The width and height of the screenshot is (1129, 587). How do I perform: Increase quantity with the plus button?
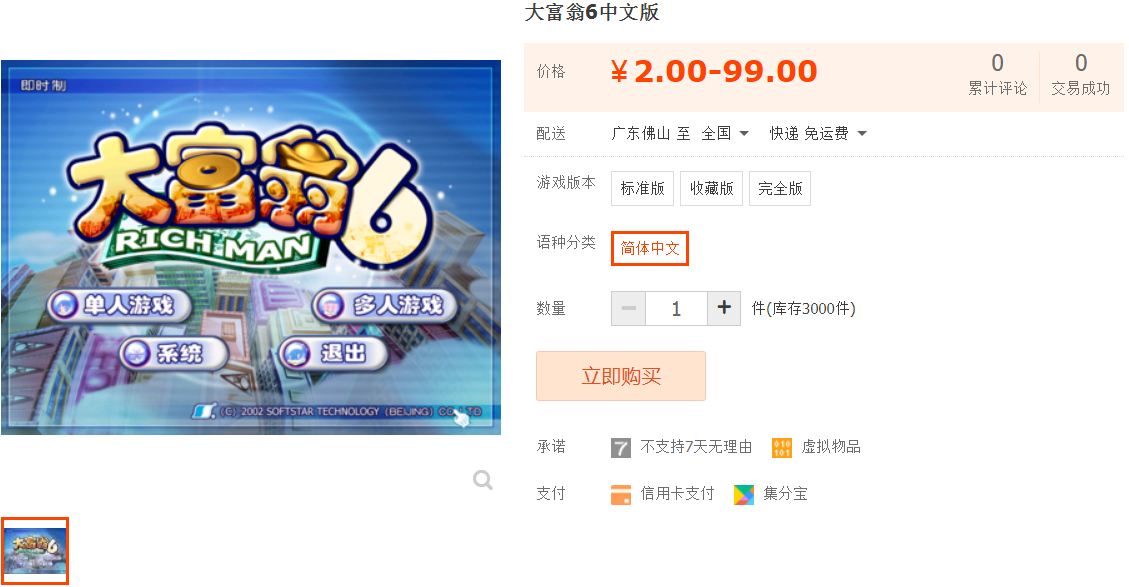click(x=724, y=308)
